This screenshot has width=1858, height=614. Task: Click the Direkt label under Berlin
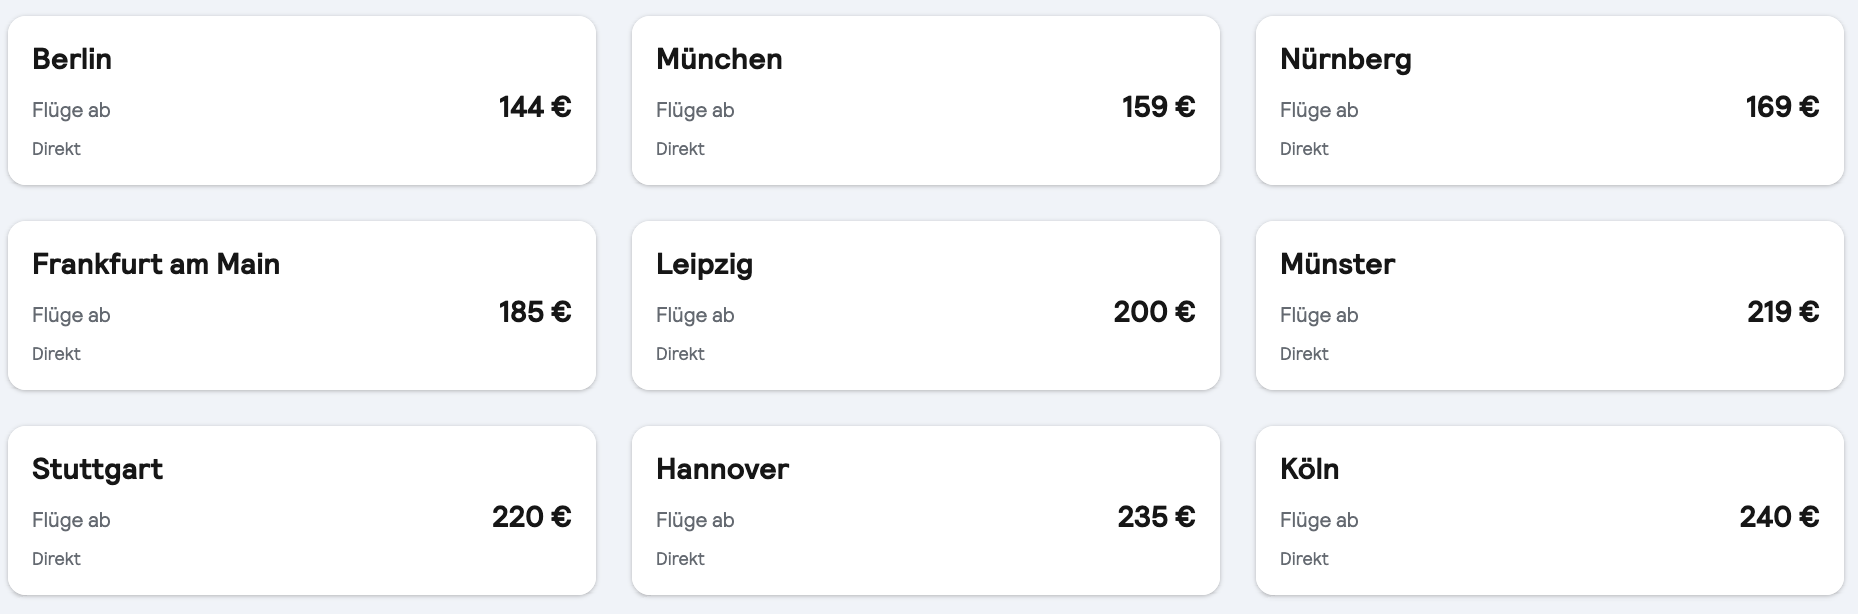57,148
